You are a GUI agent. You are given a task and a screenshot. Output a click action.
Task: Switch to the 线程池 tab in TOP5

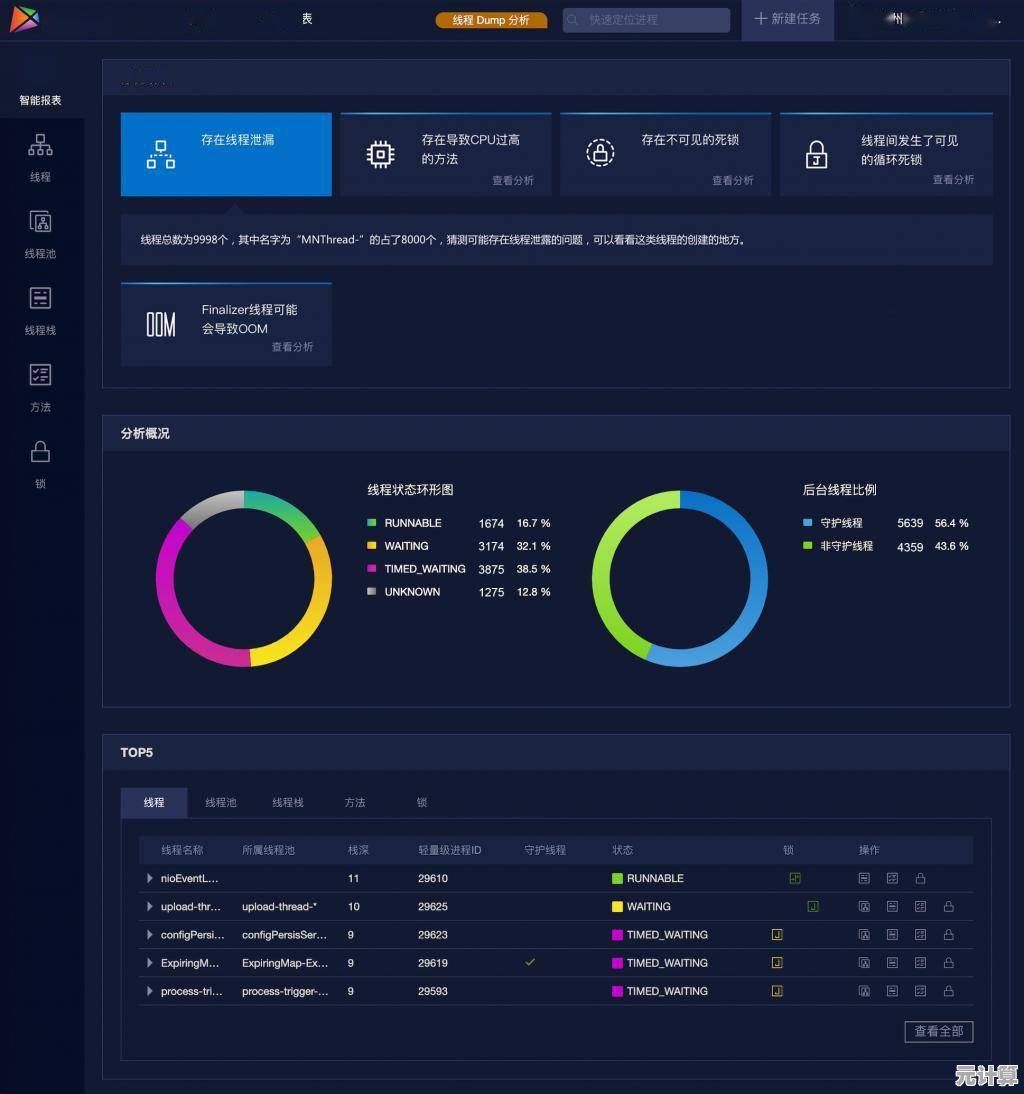click(221, 802)
